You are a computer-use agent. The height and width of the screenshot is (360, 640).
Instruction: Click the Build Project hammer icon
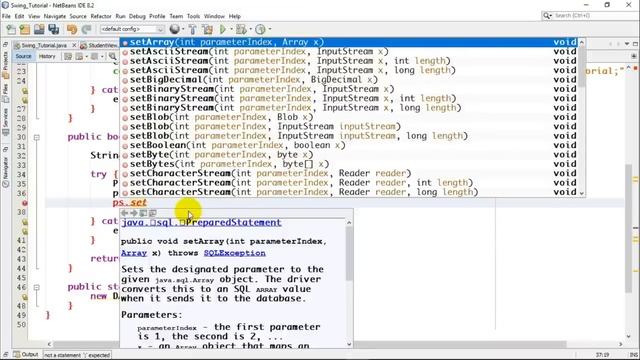193,29
